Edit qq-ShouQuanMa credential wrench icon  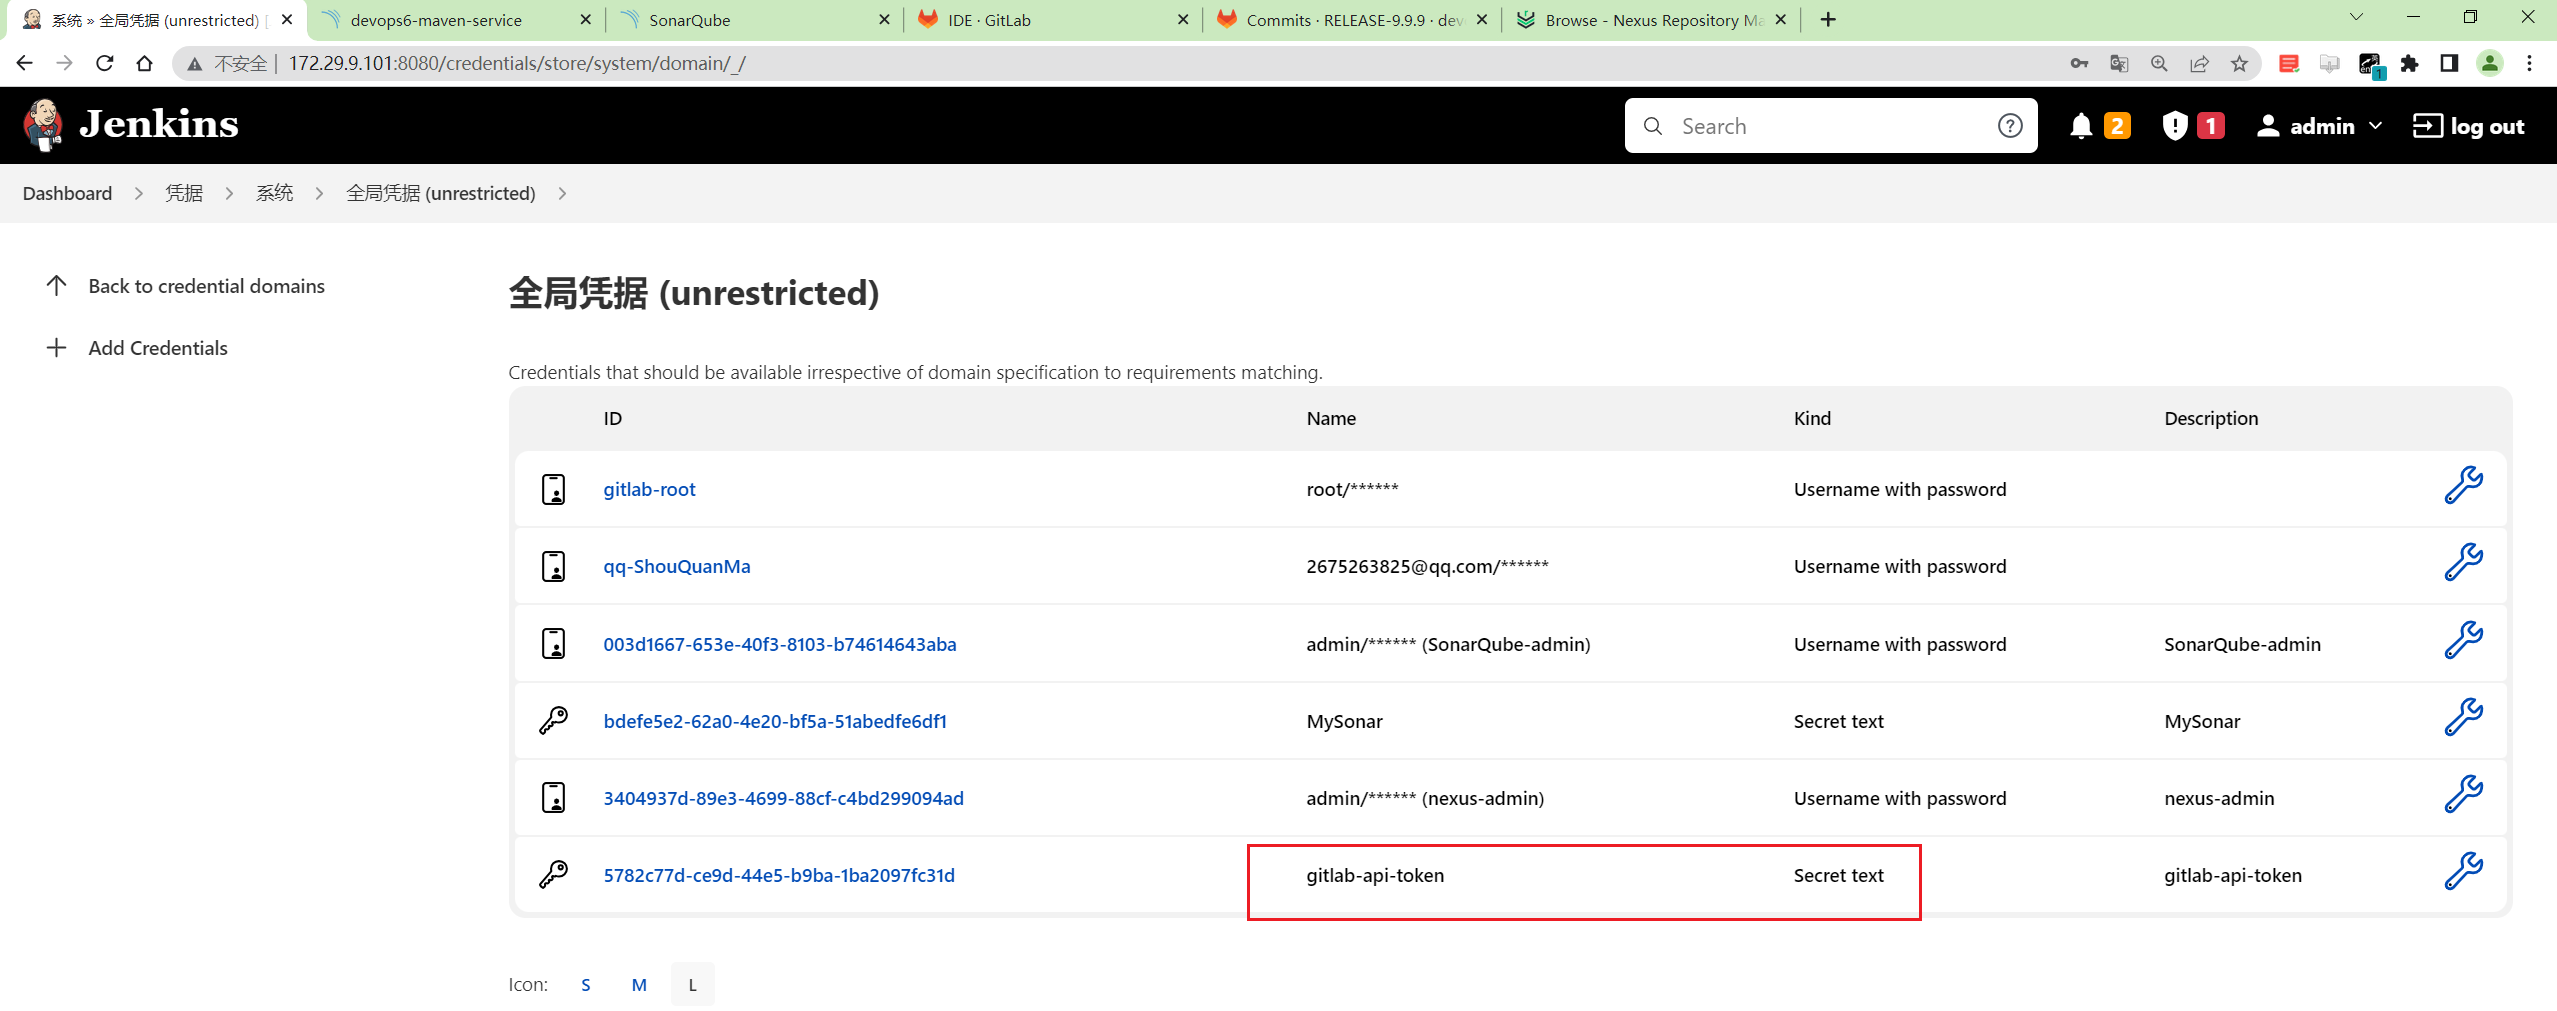coord(2463,563)
